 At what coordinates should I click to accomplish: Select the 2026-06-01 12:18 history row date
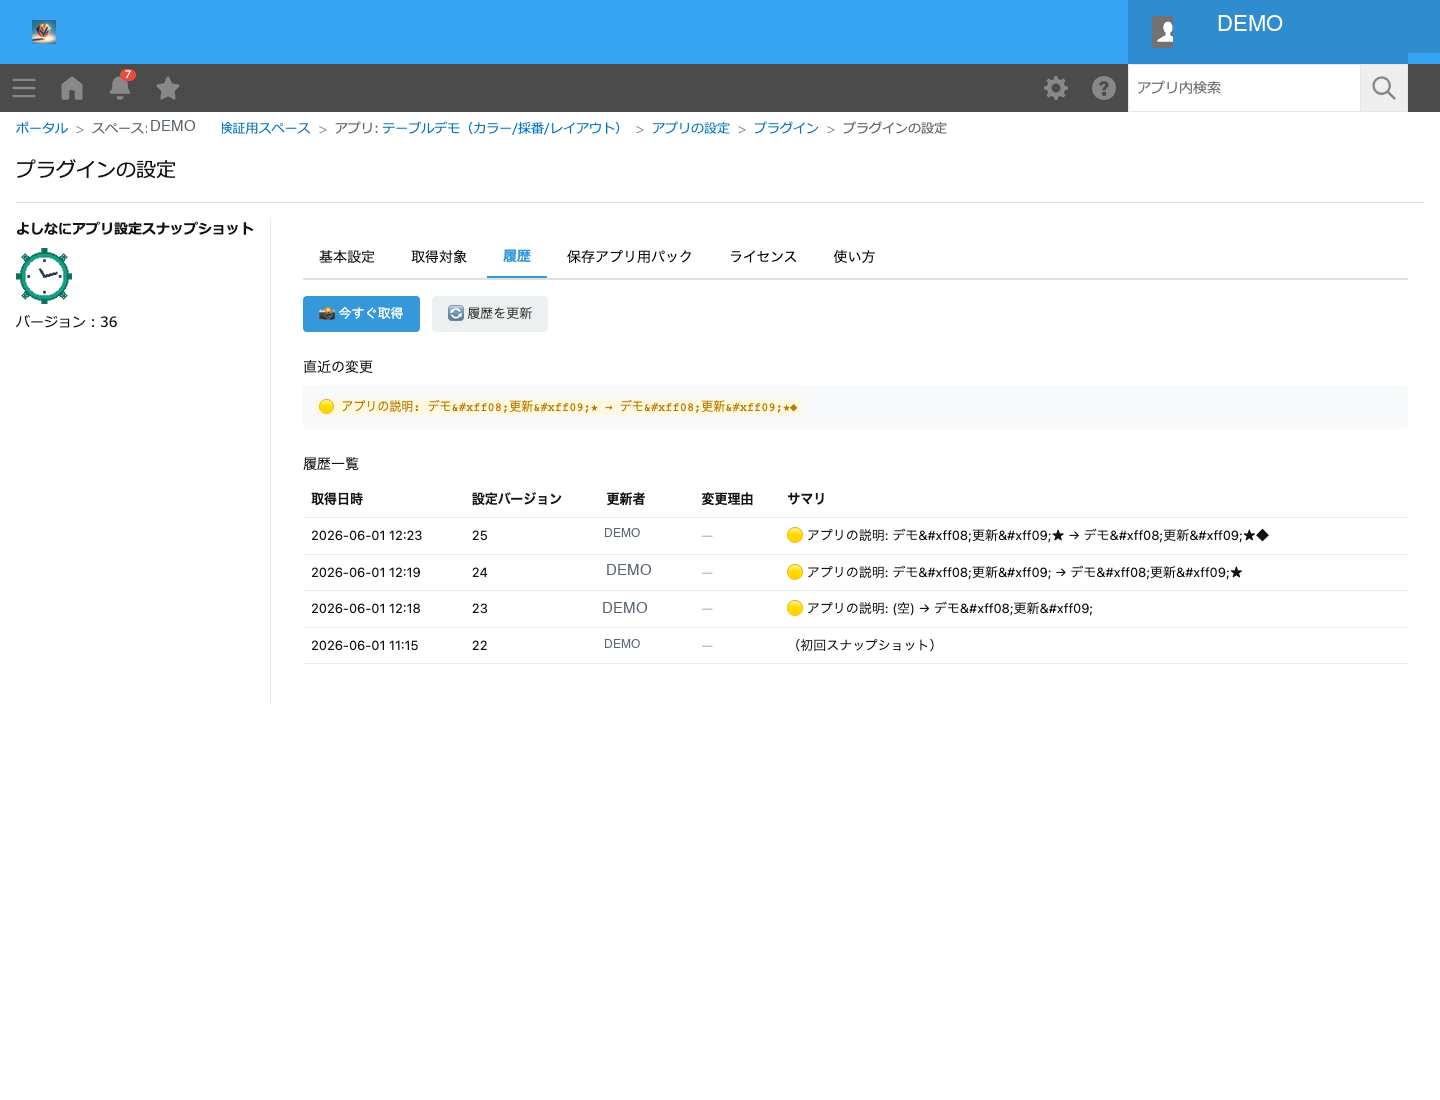(x=366, y=609)
